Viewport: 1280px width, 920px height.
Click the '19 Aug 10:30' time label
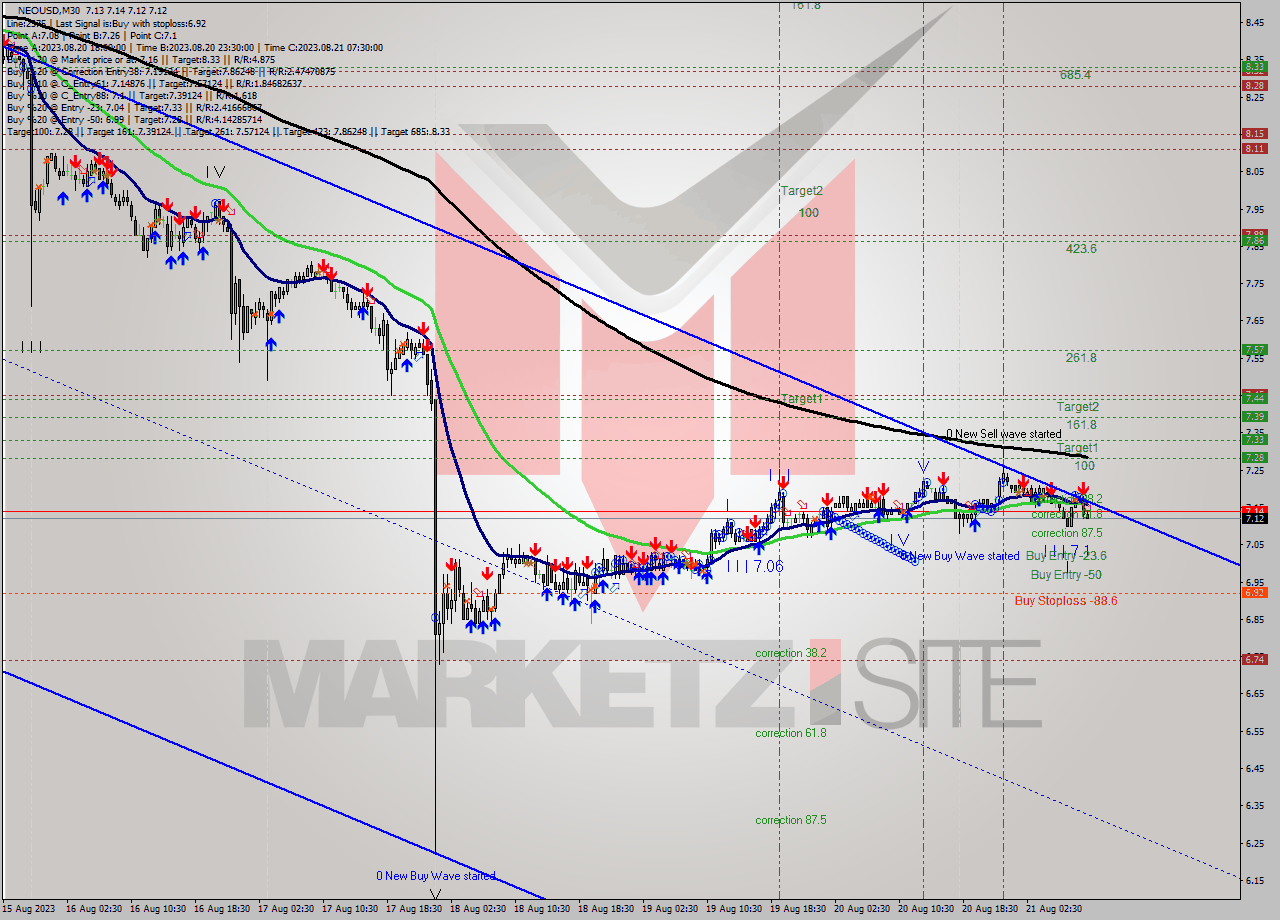(x=735, y=909)
